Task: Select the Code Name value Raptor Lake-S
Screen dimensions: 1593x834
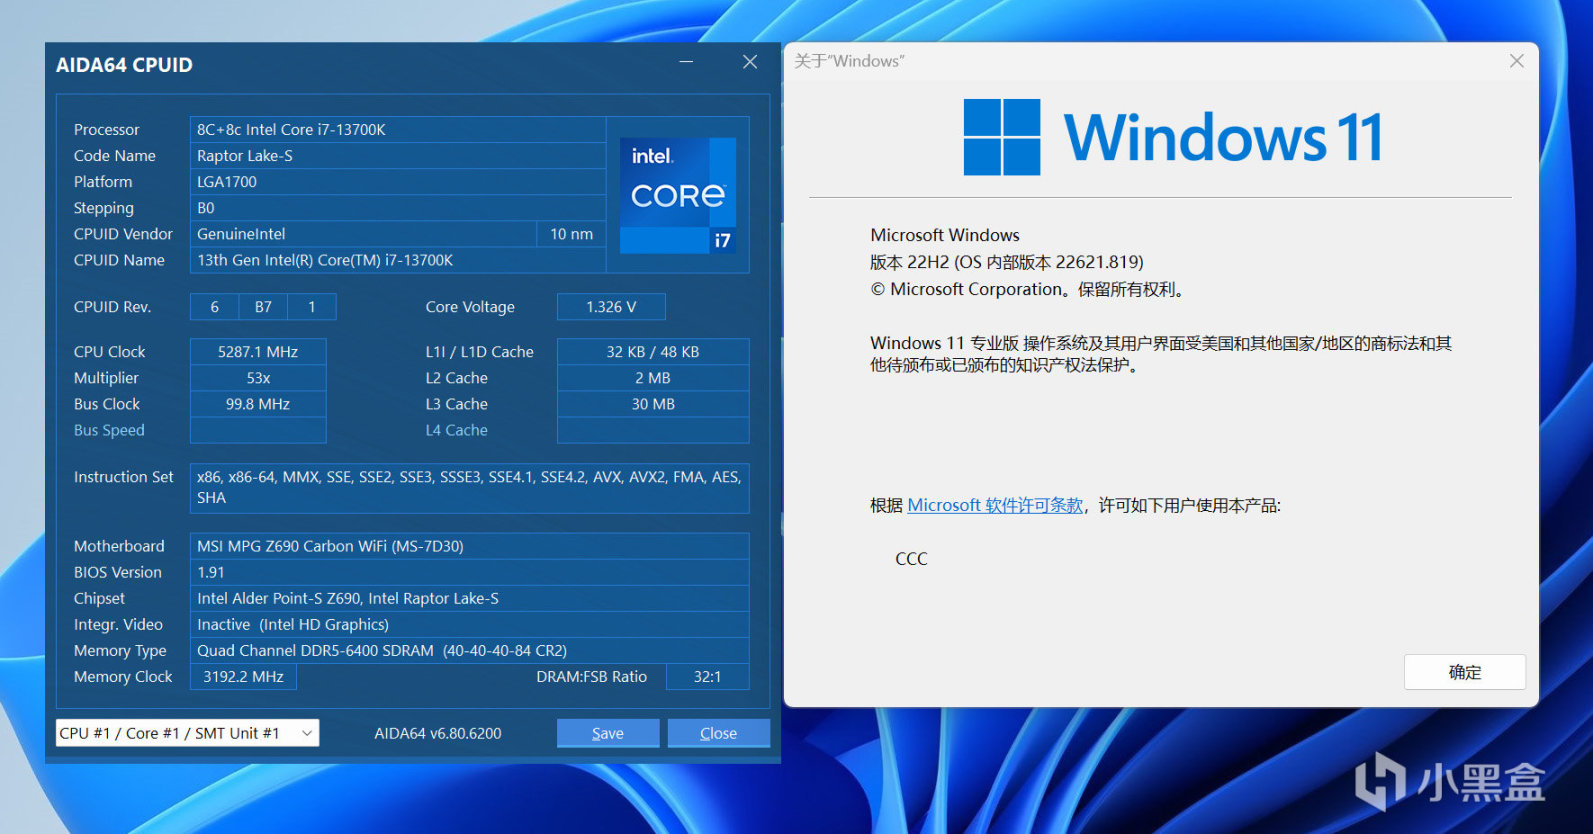Action: (398, 156)
